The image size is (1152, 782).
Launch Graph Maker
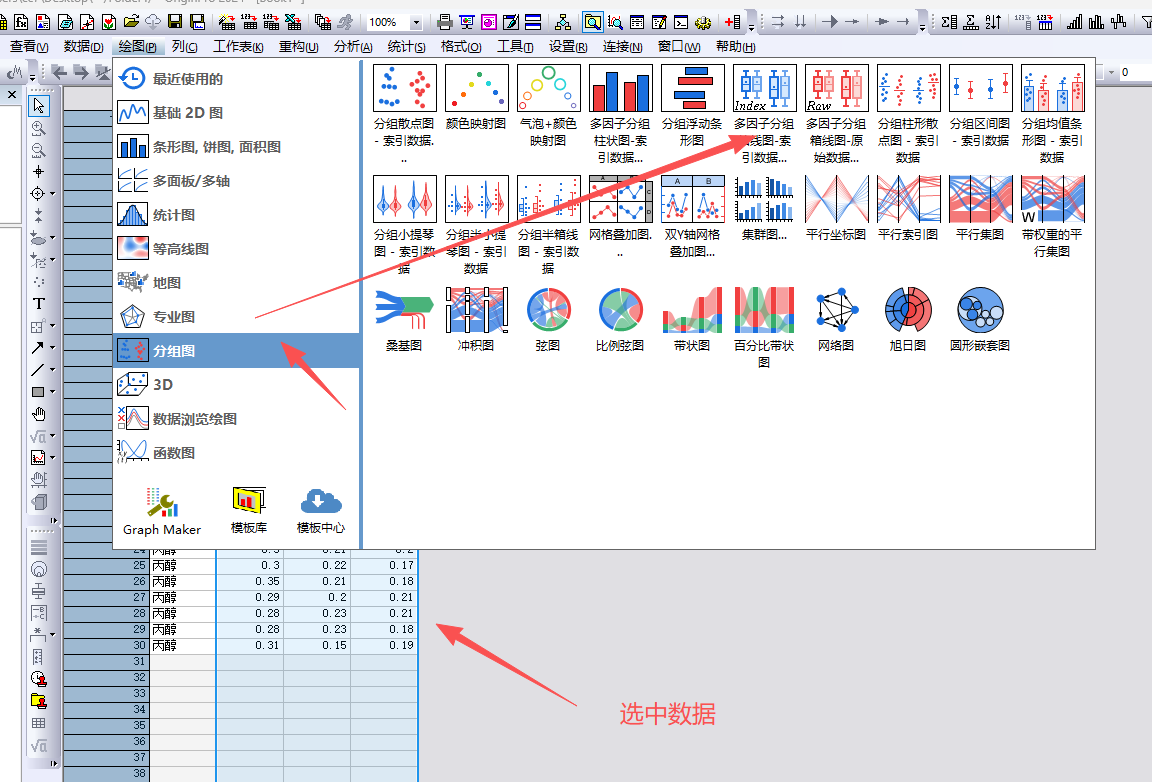(x=162, y=511)
